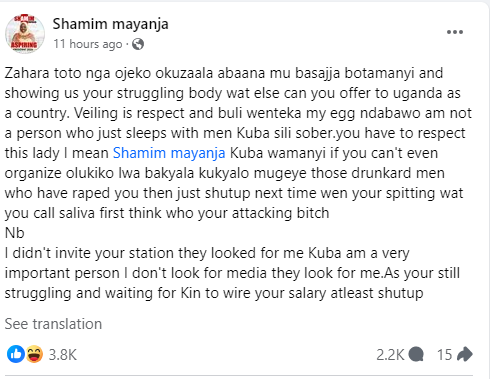View the 15 shares count
The height and width of the screenshot is (379, 490).
pyautogui.click(x=444, y=355)
